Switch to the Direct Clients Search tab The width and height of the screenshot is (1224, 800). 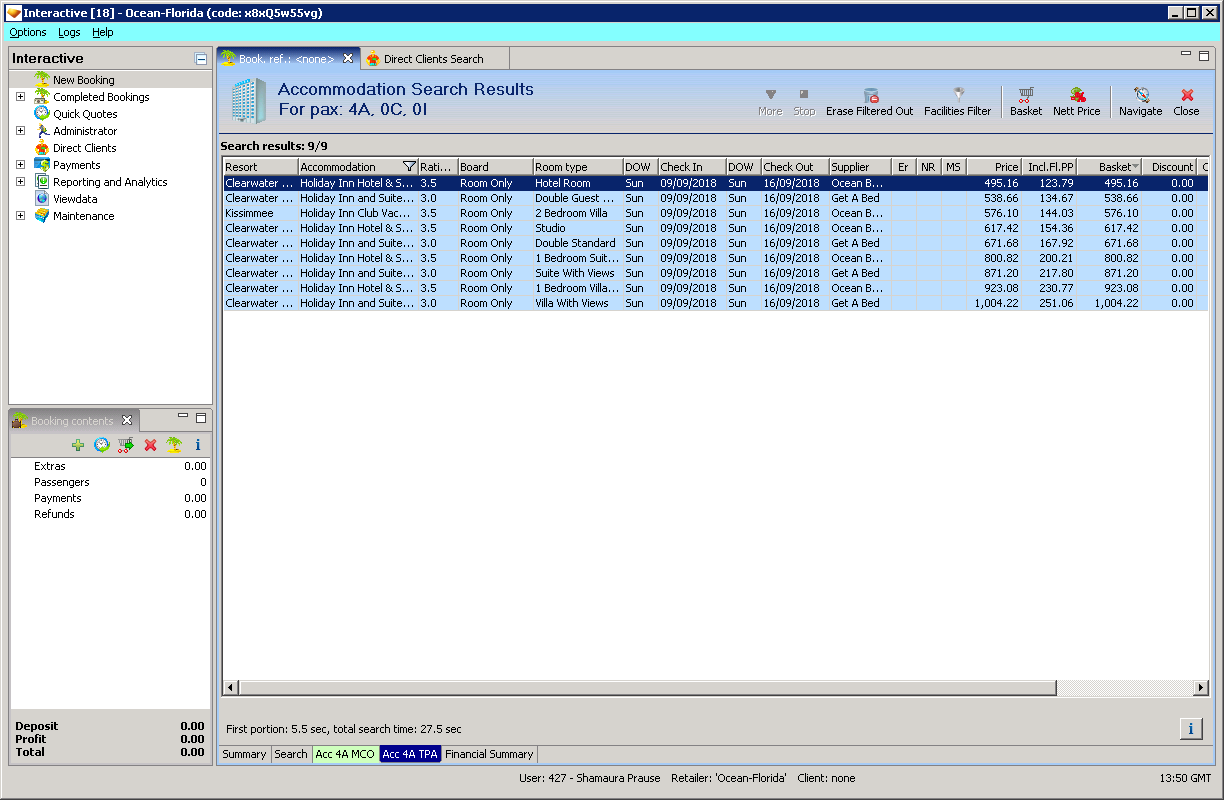[x=433, y=59]
